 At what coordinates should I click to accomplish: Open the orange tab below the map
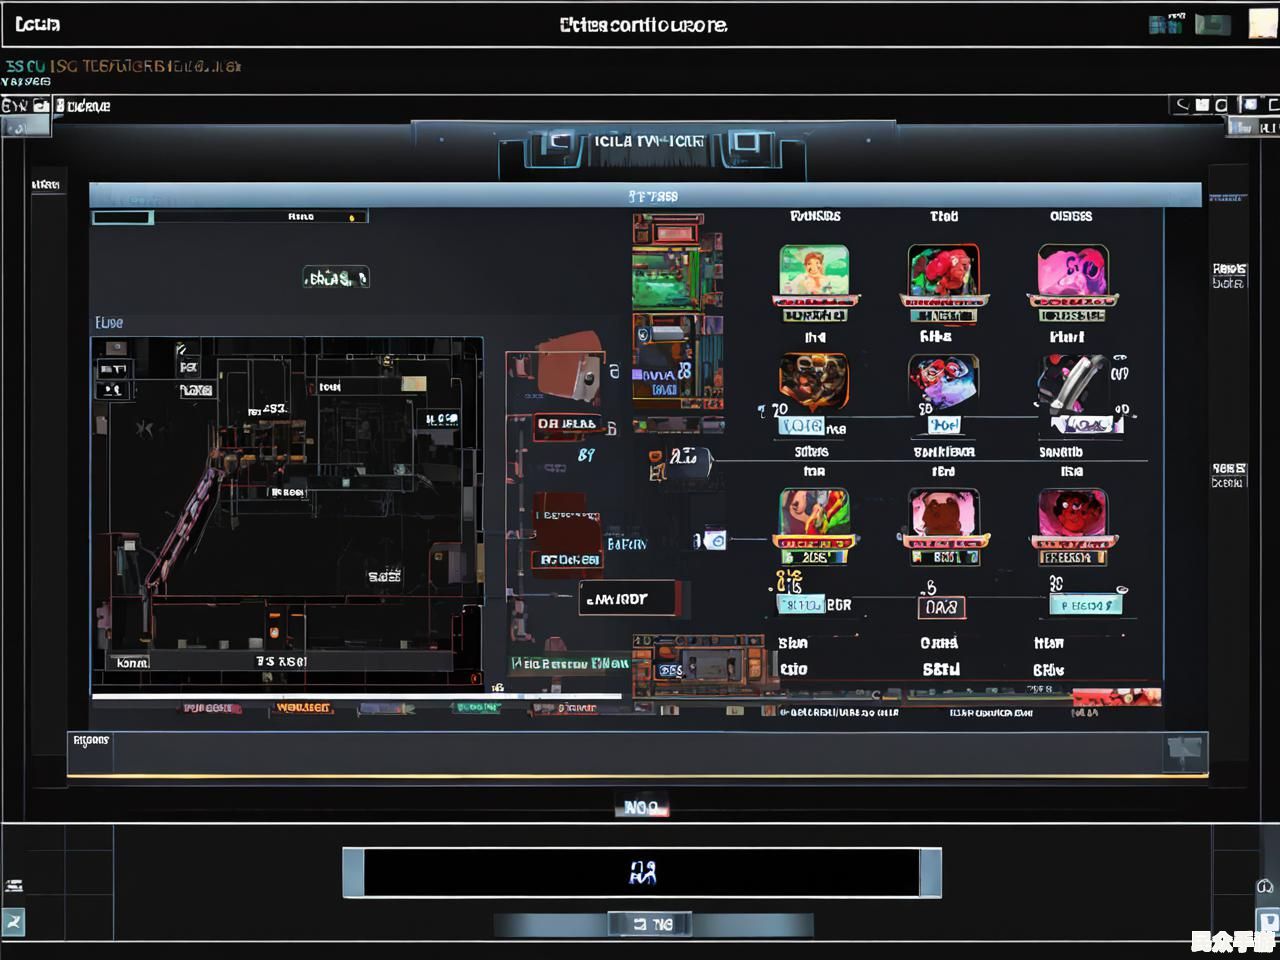(302, 708)
